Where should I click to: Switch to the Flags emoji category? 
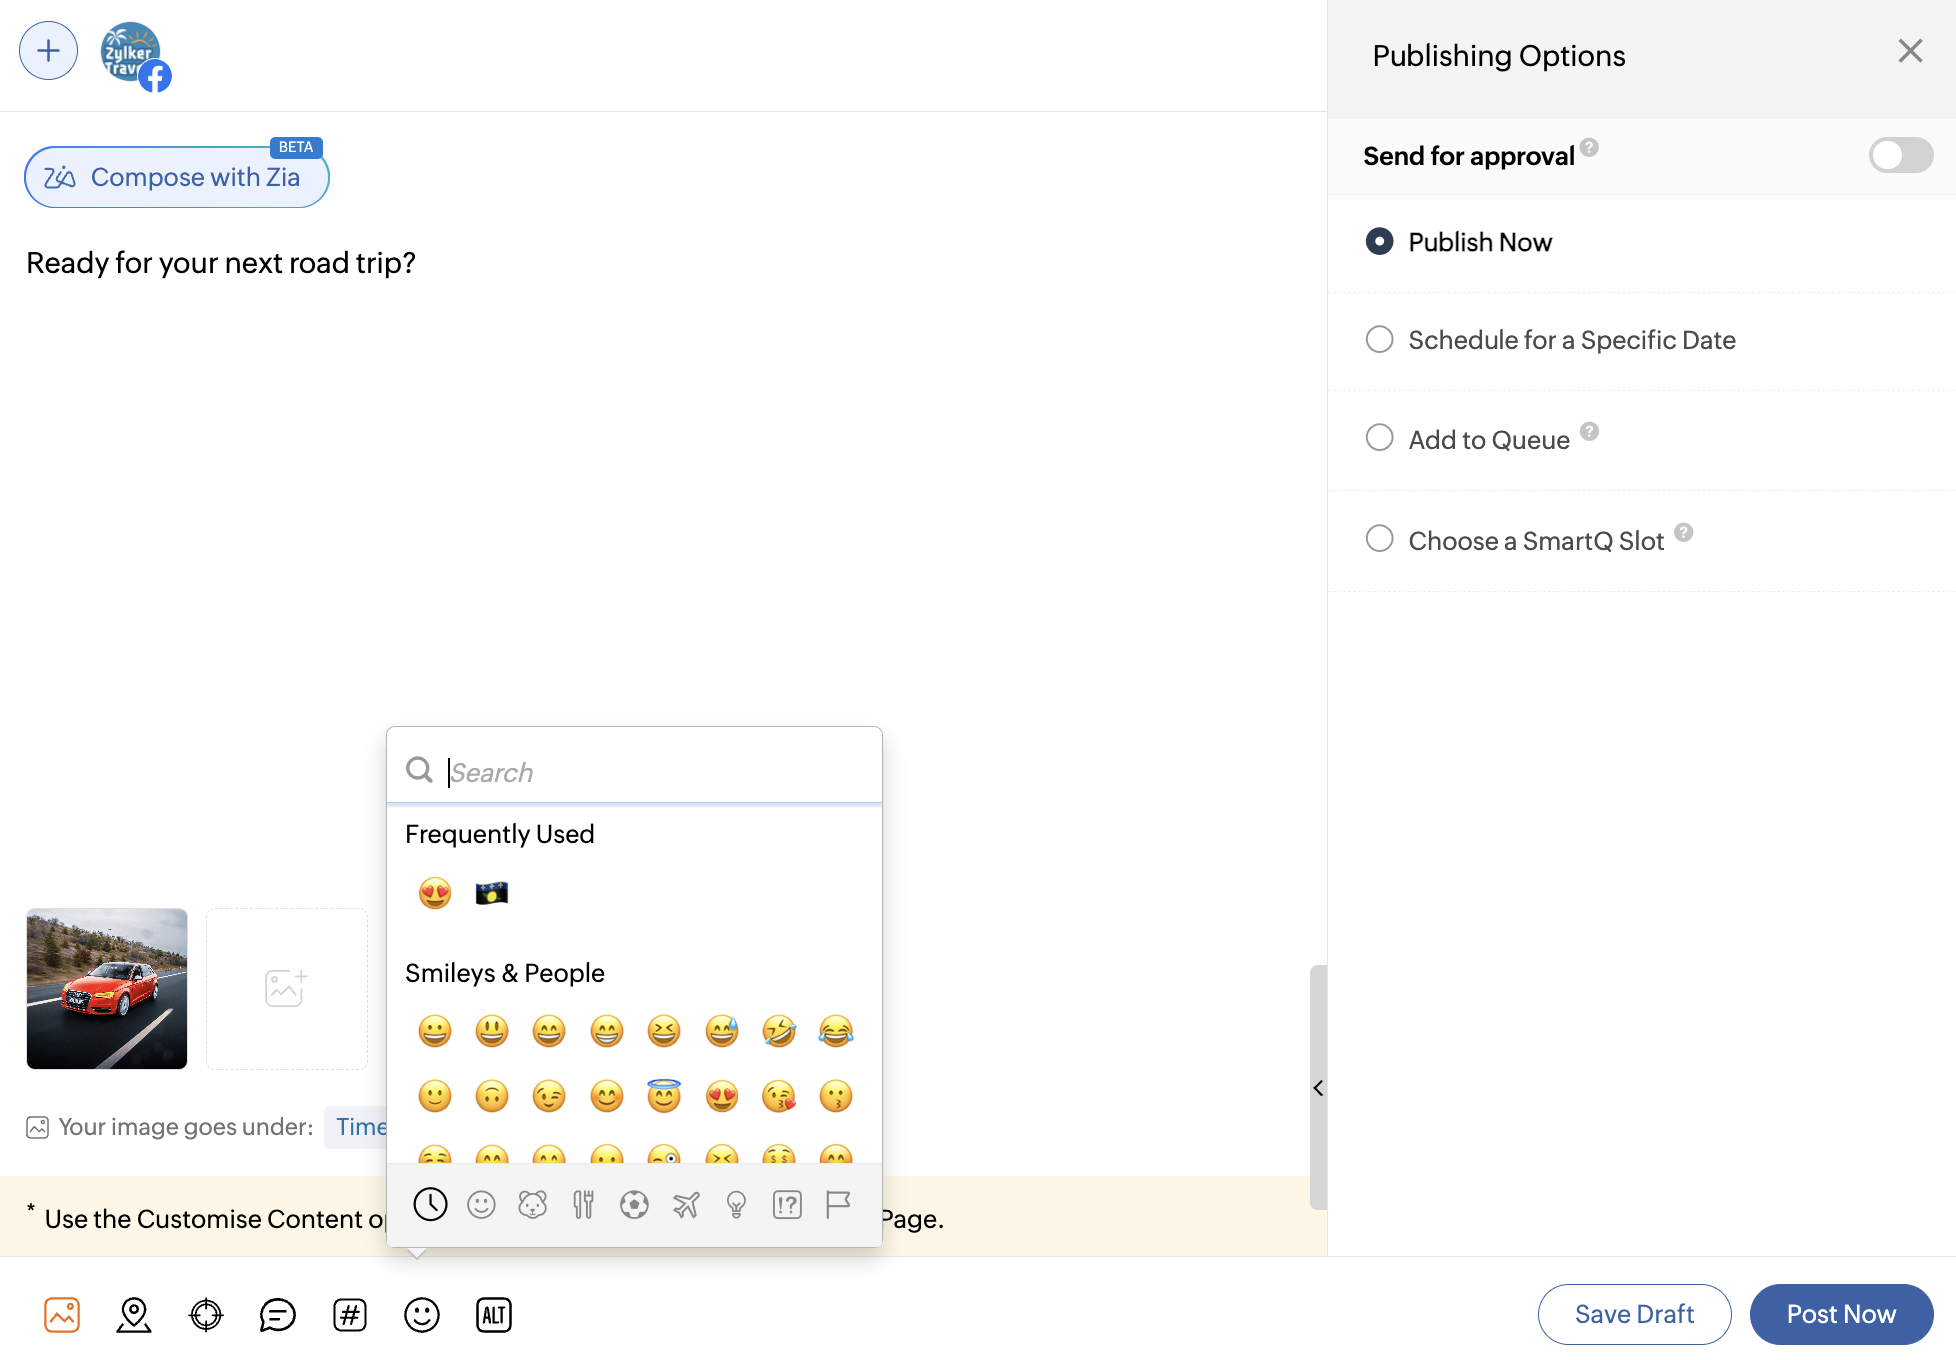tap(838, 1205)
